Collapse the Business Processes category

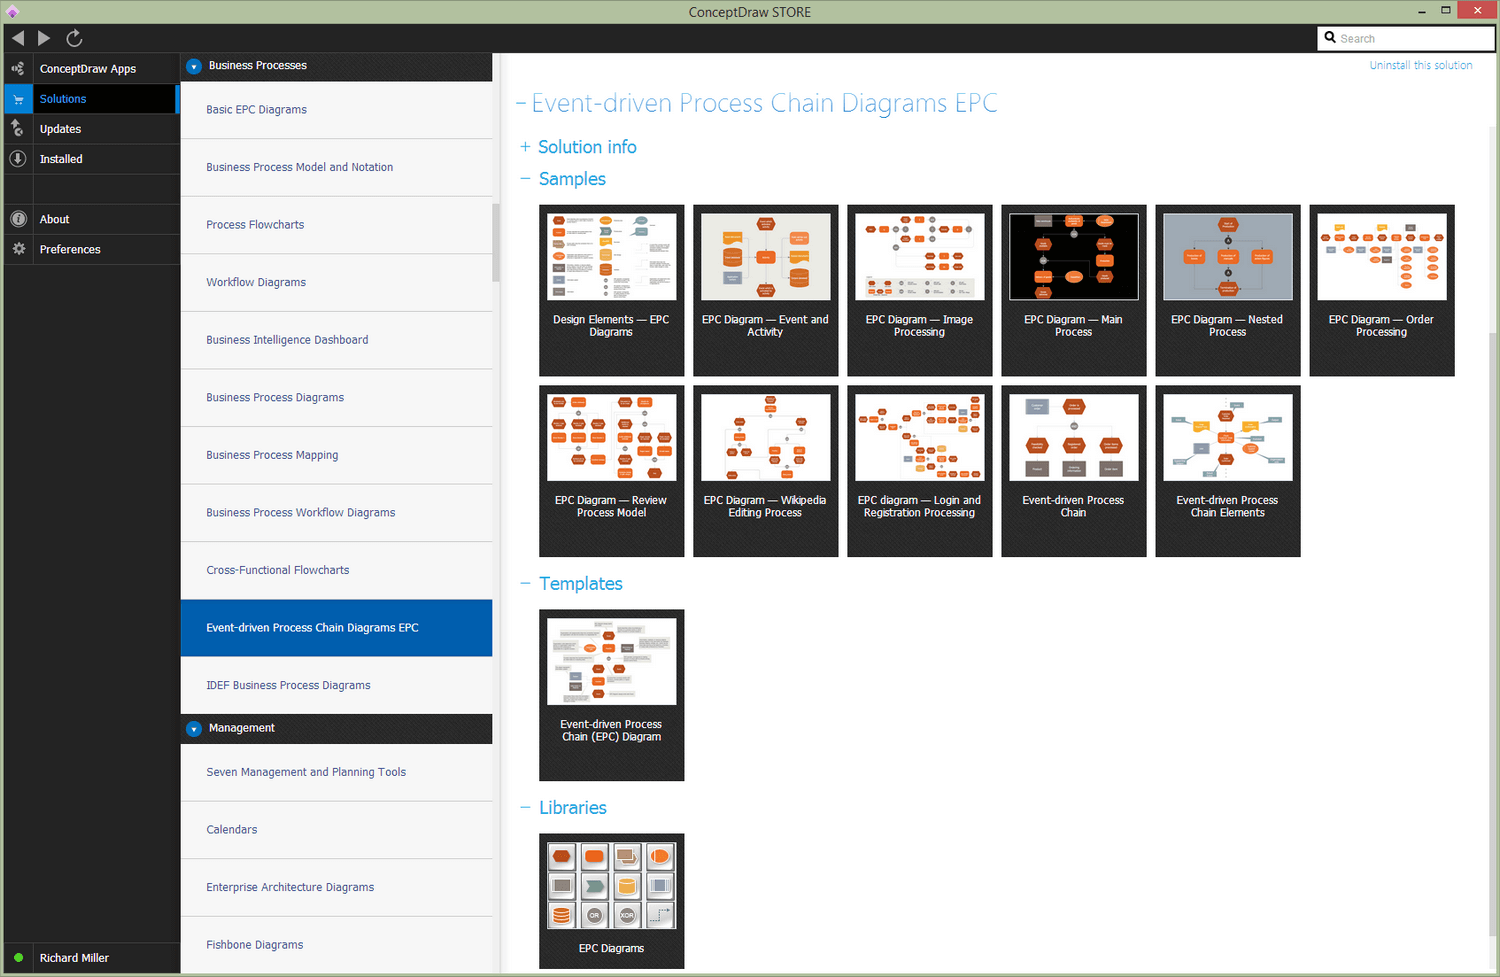(x=194, y=66)
